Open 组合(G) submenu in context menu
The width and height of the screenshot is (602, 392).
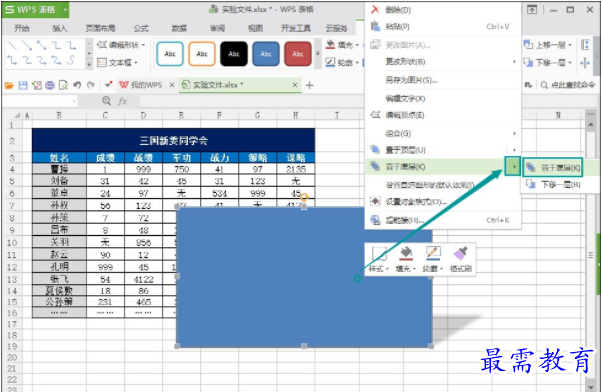[x=443, y=133]
